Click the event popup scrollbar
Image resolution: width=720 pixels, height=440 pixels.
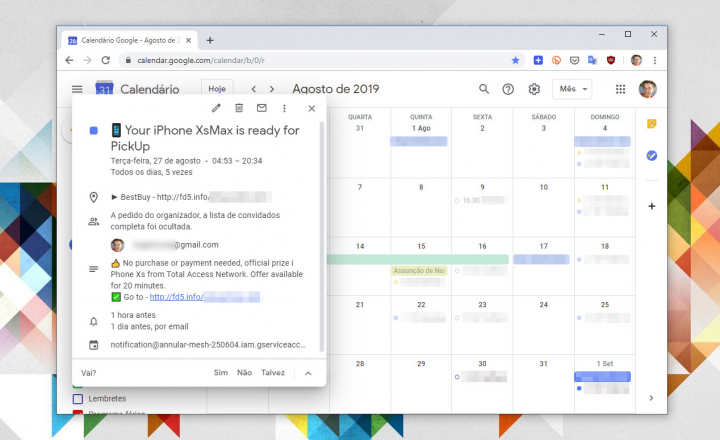[322, 237]
